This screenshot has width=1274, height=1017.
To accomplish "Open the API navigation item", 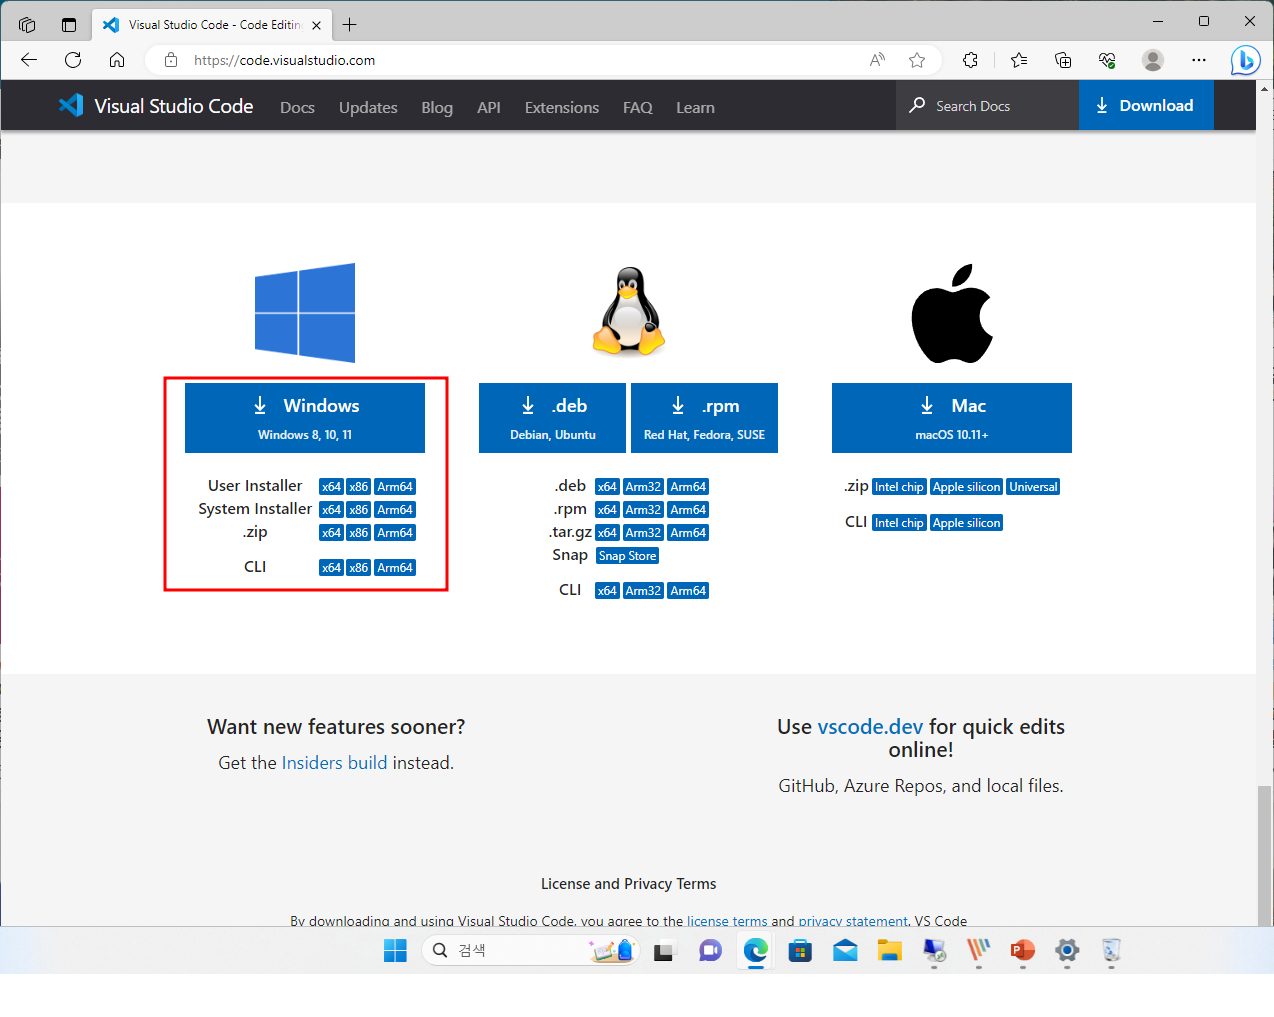I will coord(488,107).
